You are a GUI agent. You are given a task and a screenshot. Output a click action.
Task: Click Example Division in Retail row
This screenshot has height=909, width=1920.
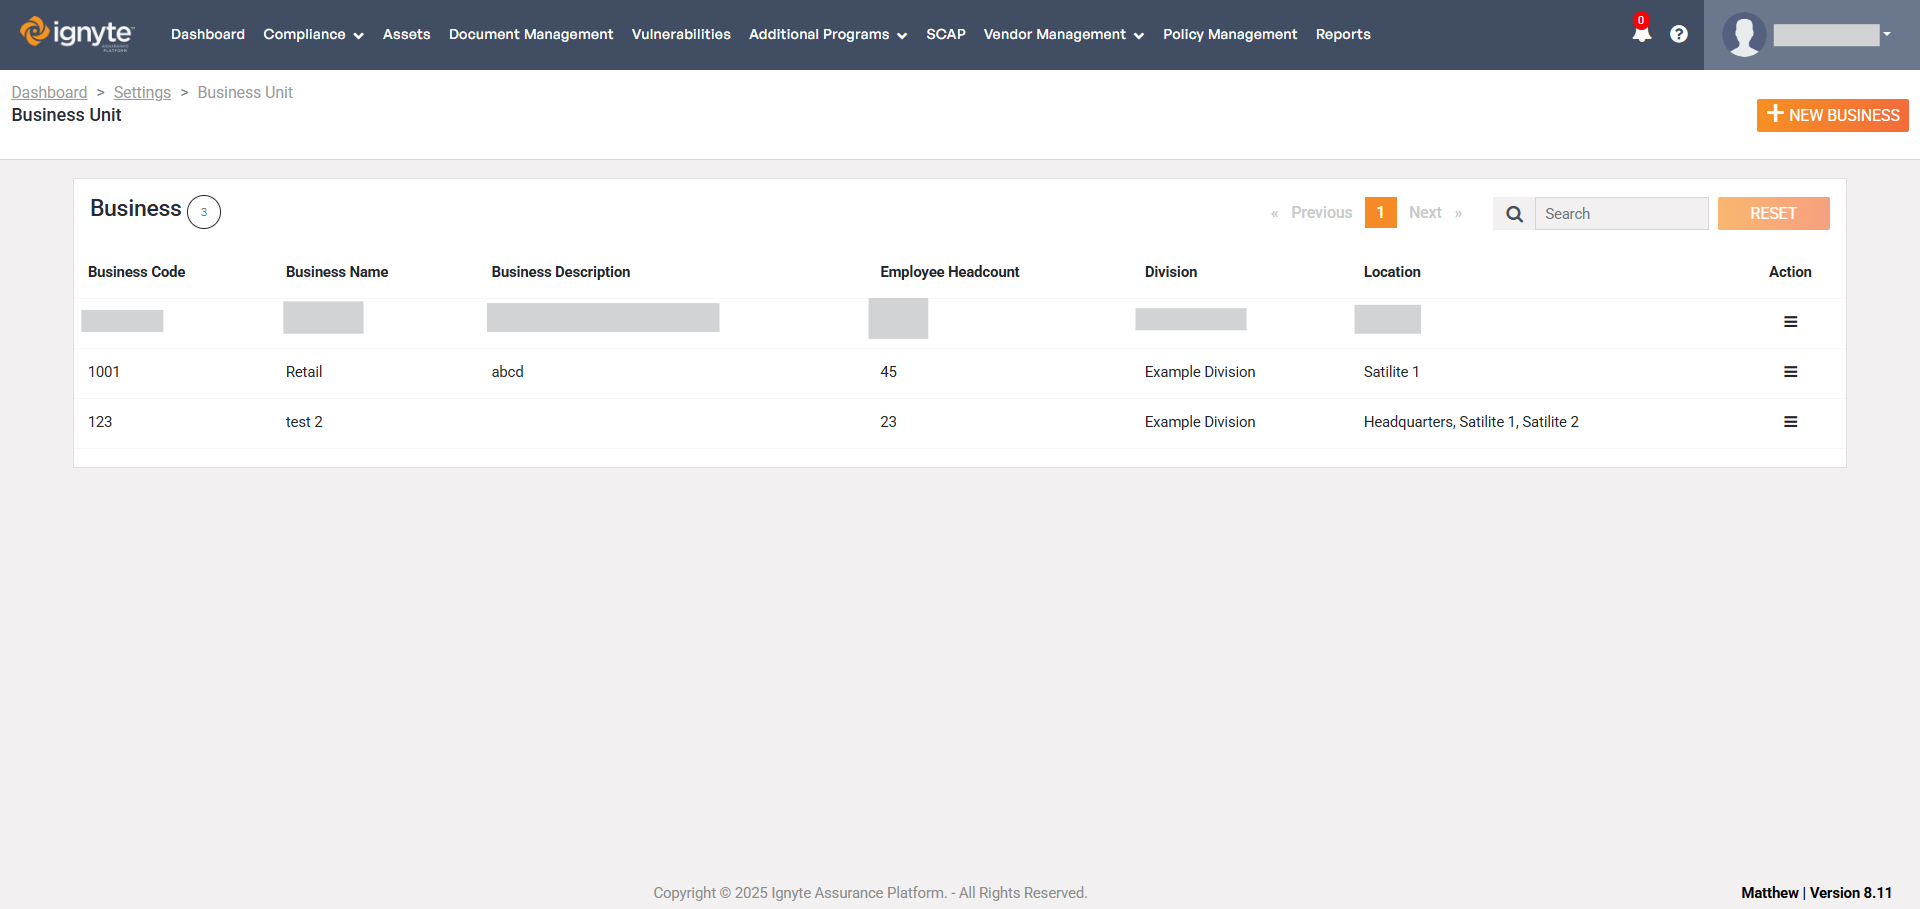coord(1200,372)
